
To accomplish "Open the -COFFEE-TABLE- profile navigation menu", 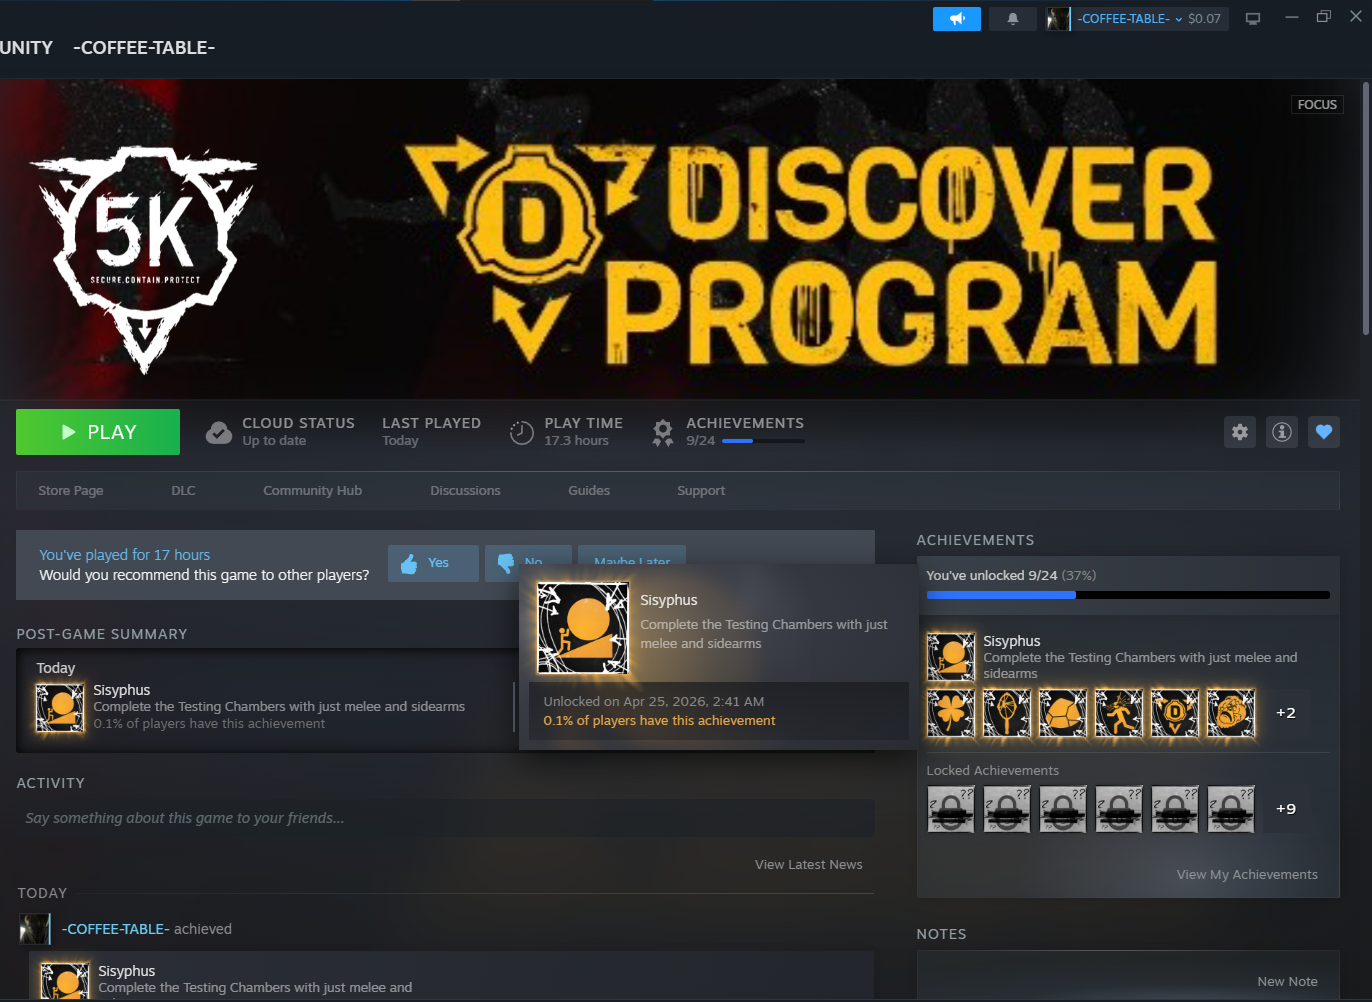I will [144, 48].
